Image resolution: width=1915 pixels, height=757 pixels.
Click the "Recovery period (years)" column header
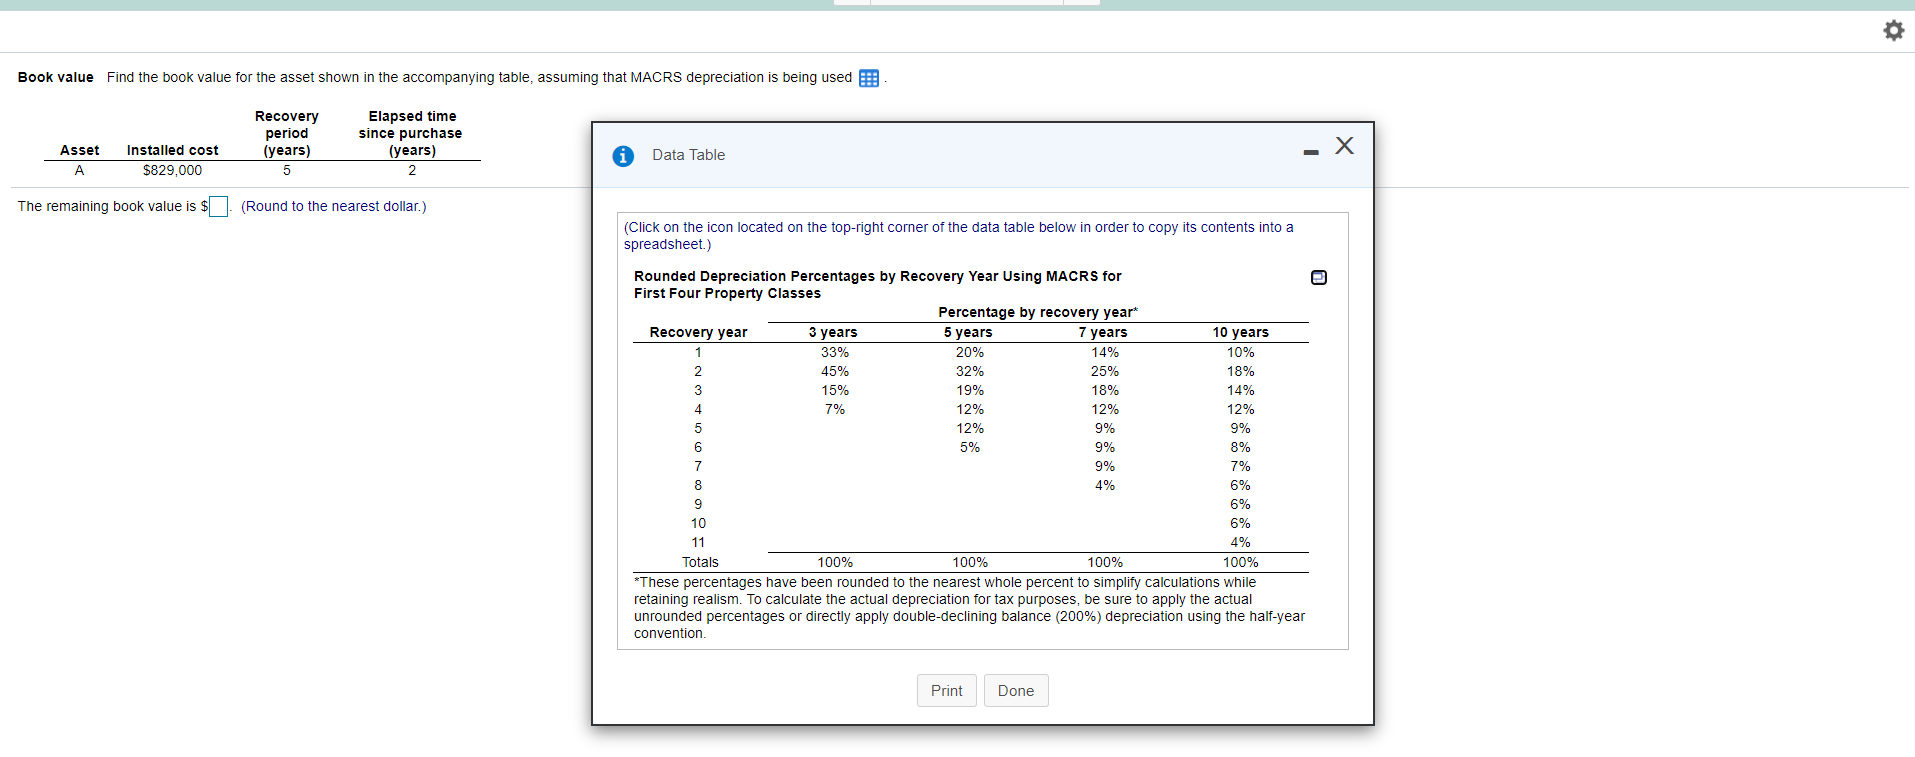287,133
